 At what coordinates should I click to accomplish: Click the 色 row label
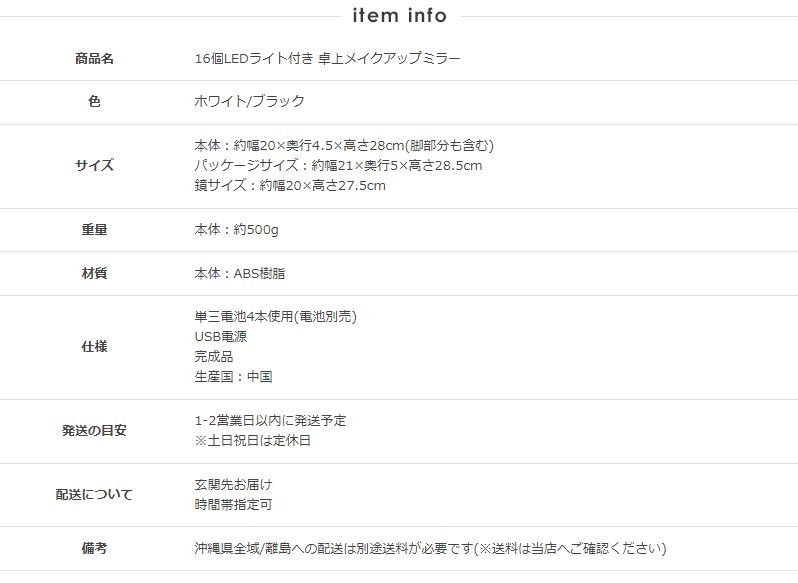point(94,102)
